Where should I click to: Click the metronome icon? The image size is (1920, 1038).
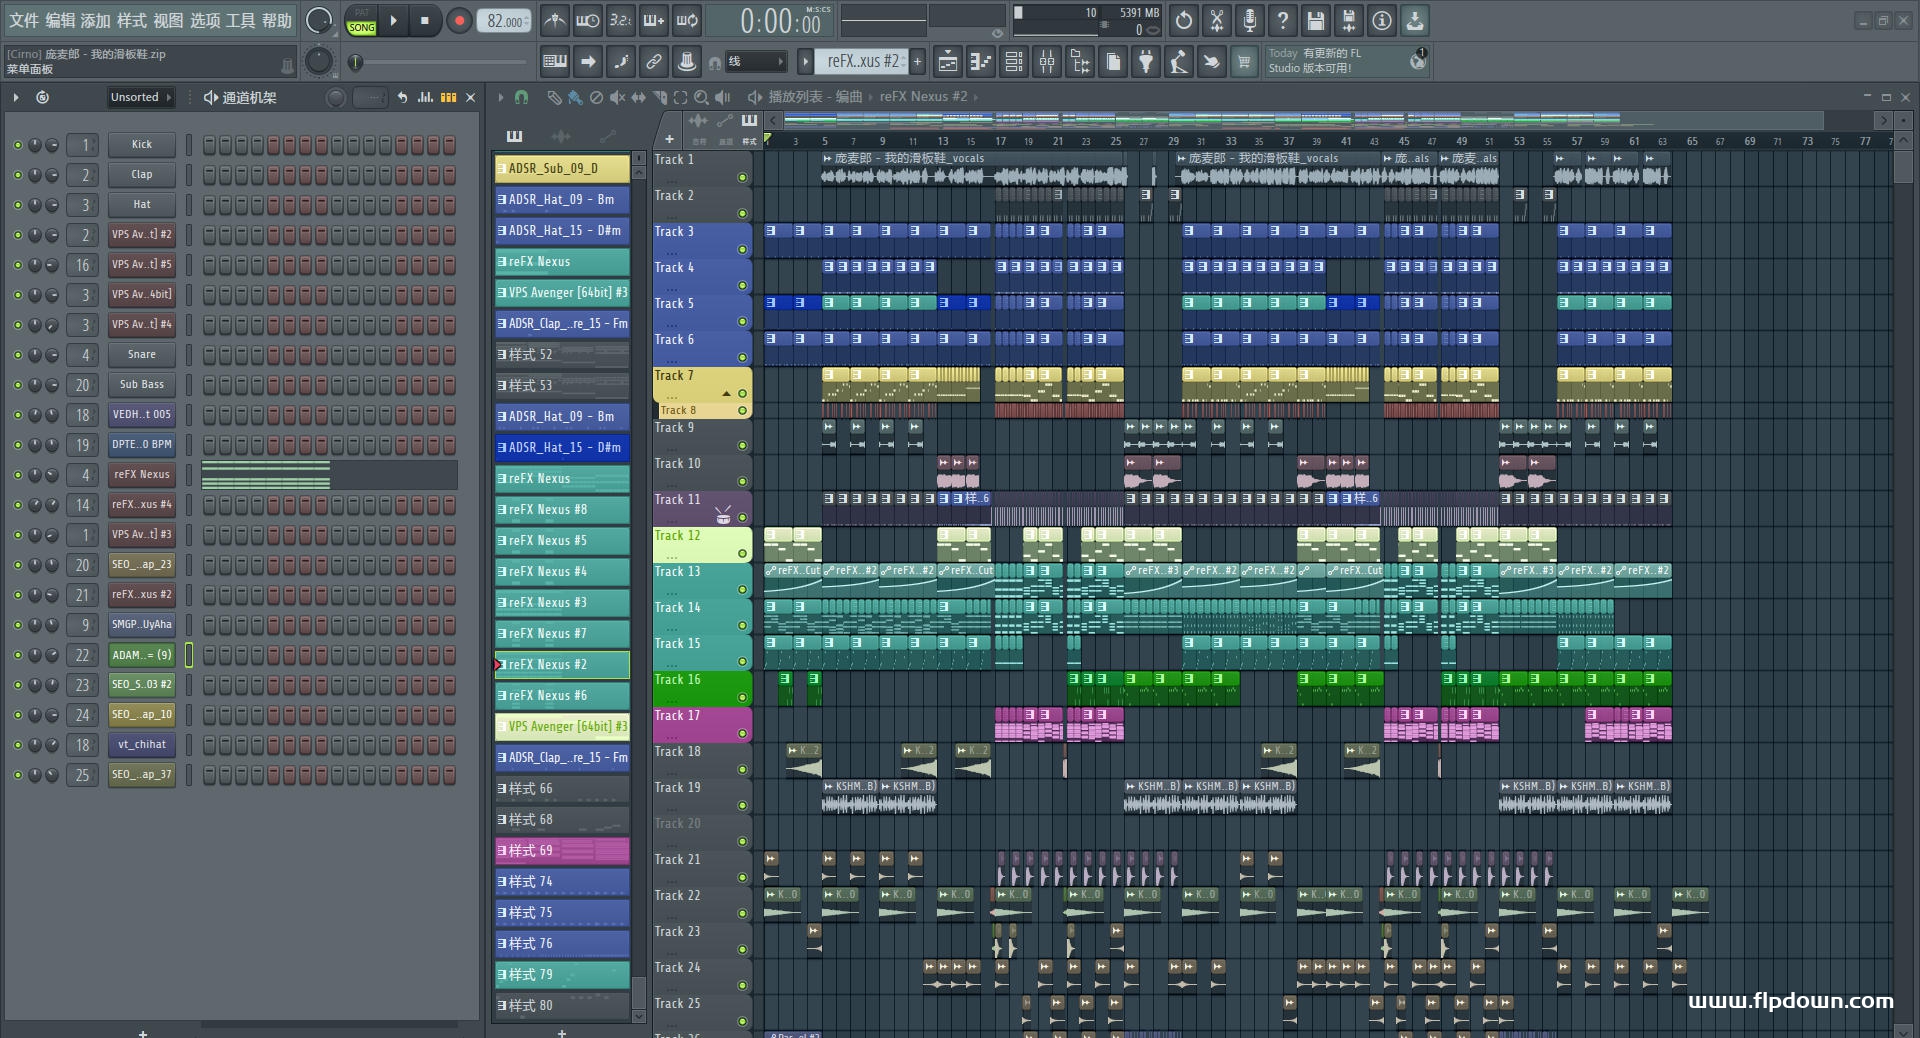tap(555, 20)
